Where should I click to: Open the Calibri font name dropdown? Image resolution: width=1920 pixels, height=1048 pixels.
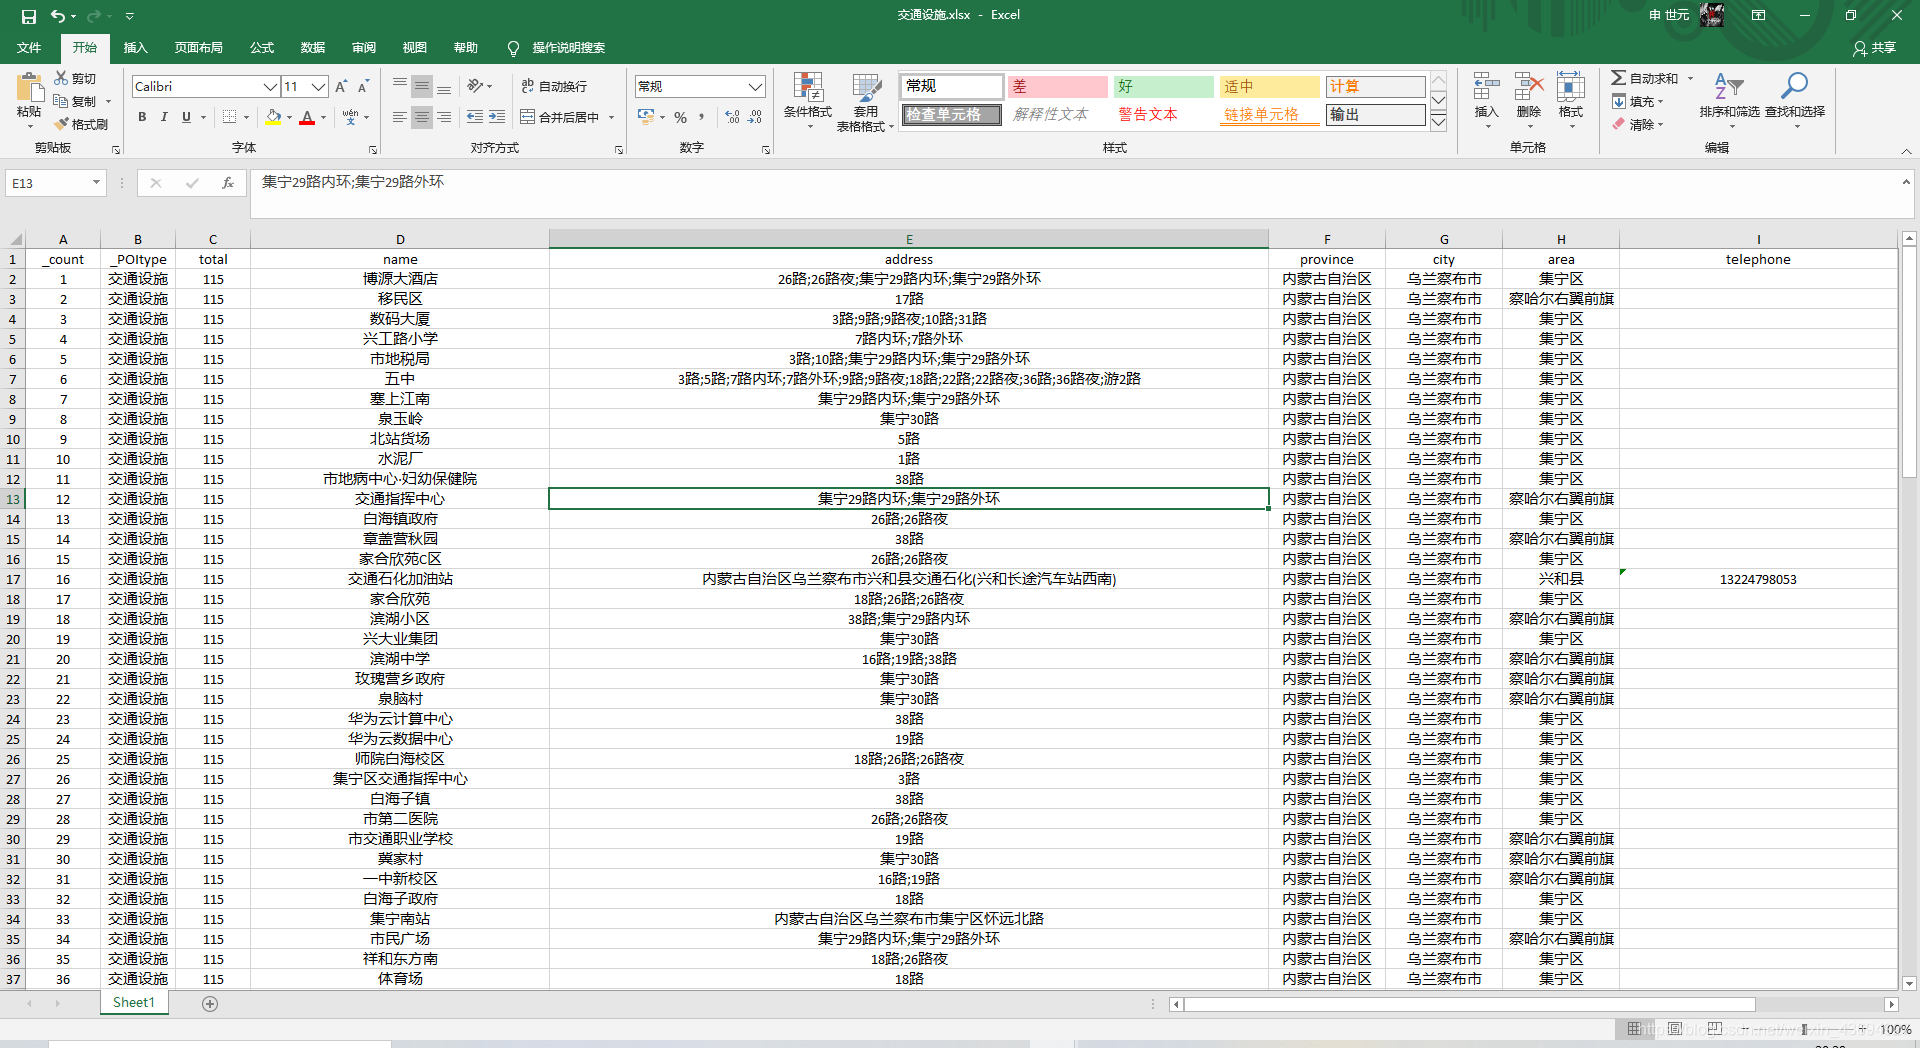click(x=270, y=87)
